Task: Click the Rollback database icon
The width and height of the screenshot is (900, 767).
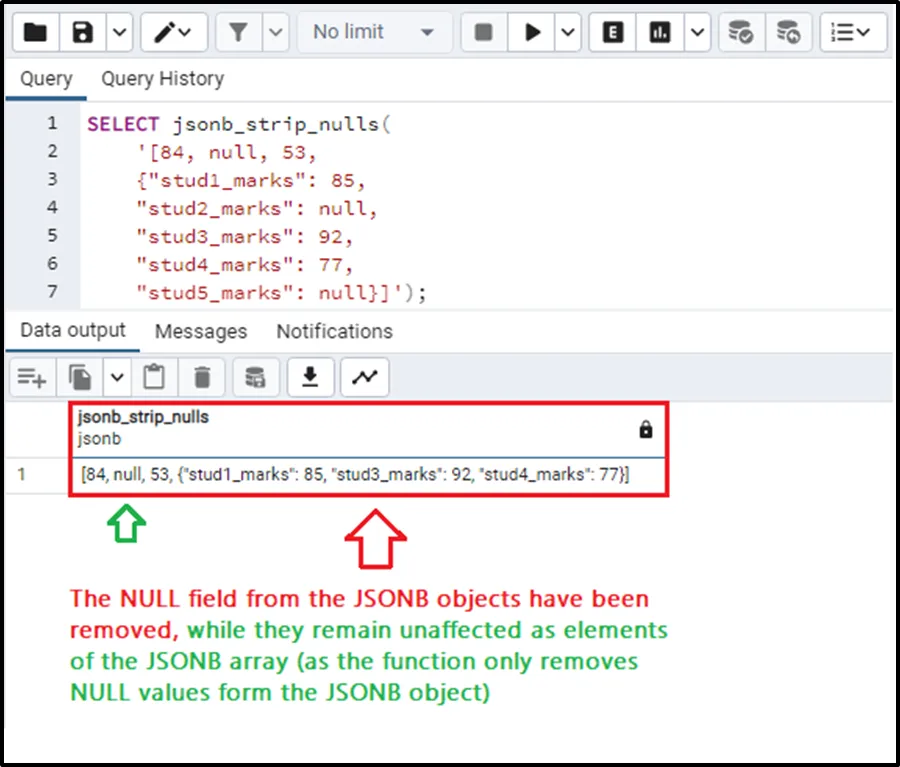Action: coord(789,33)
